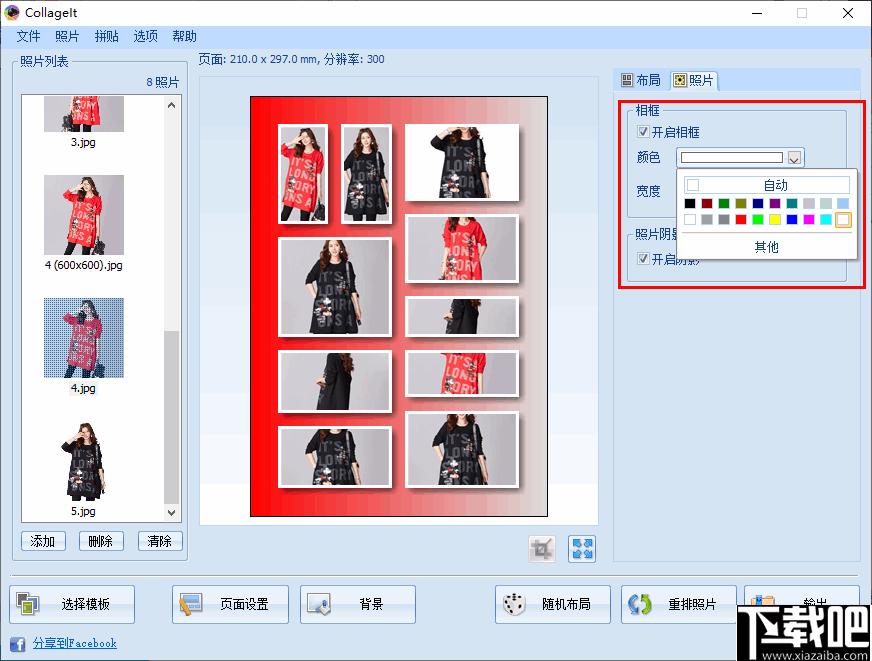Open 选择模板 template chooser
The image size is (872, 661).
72,604
